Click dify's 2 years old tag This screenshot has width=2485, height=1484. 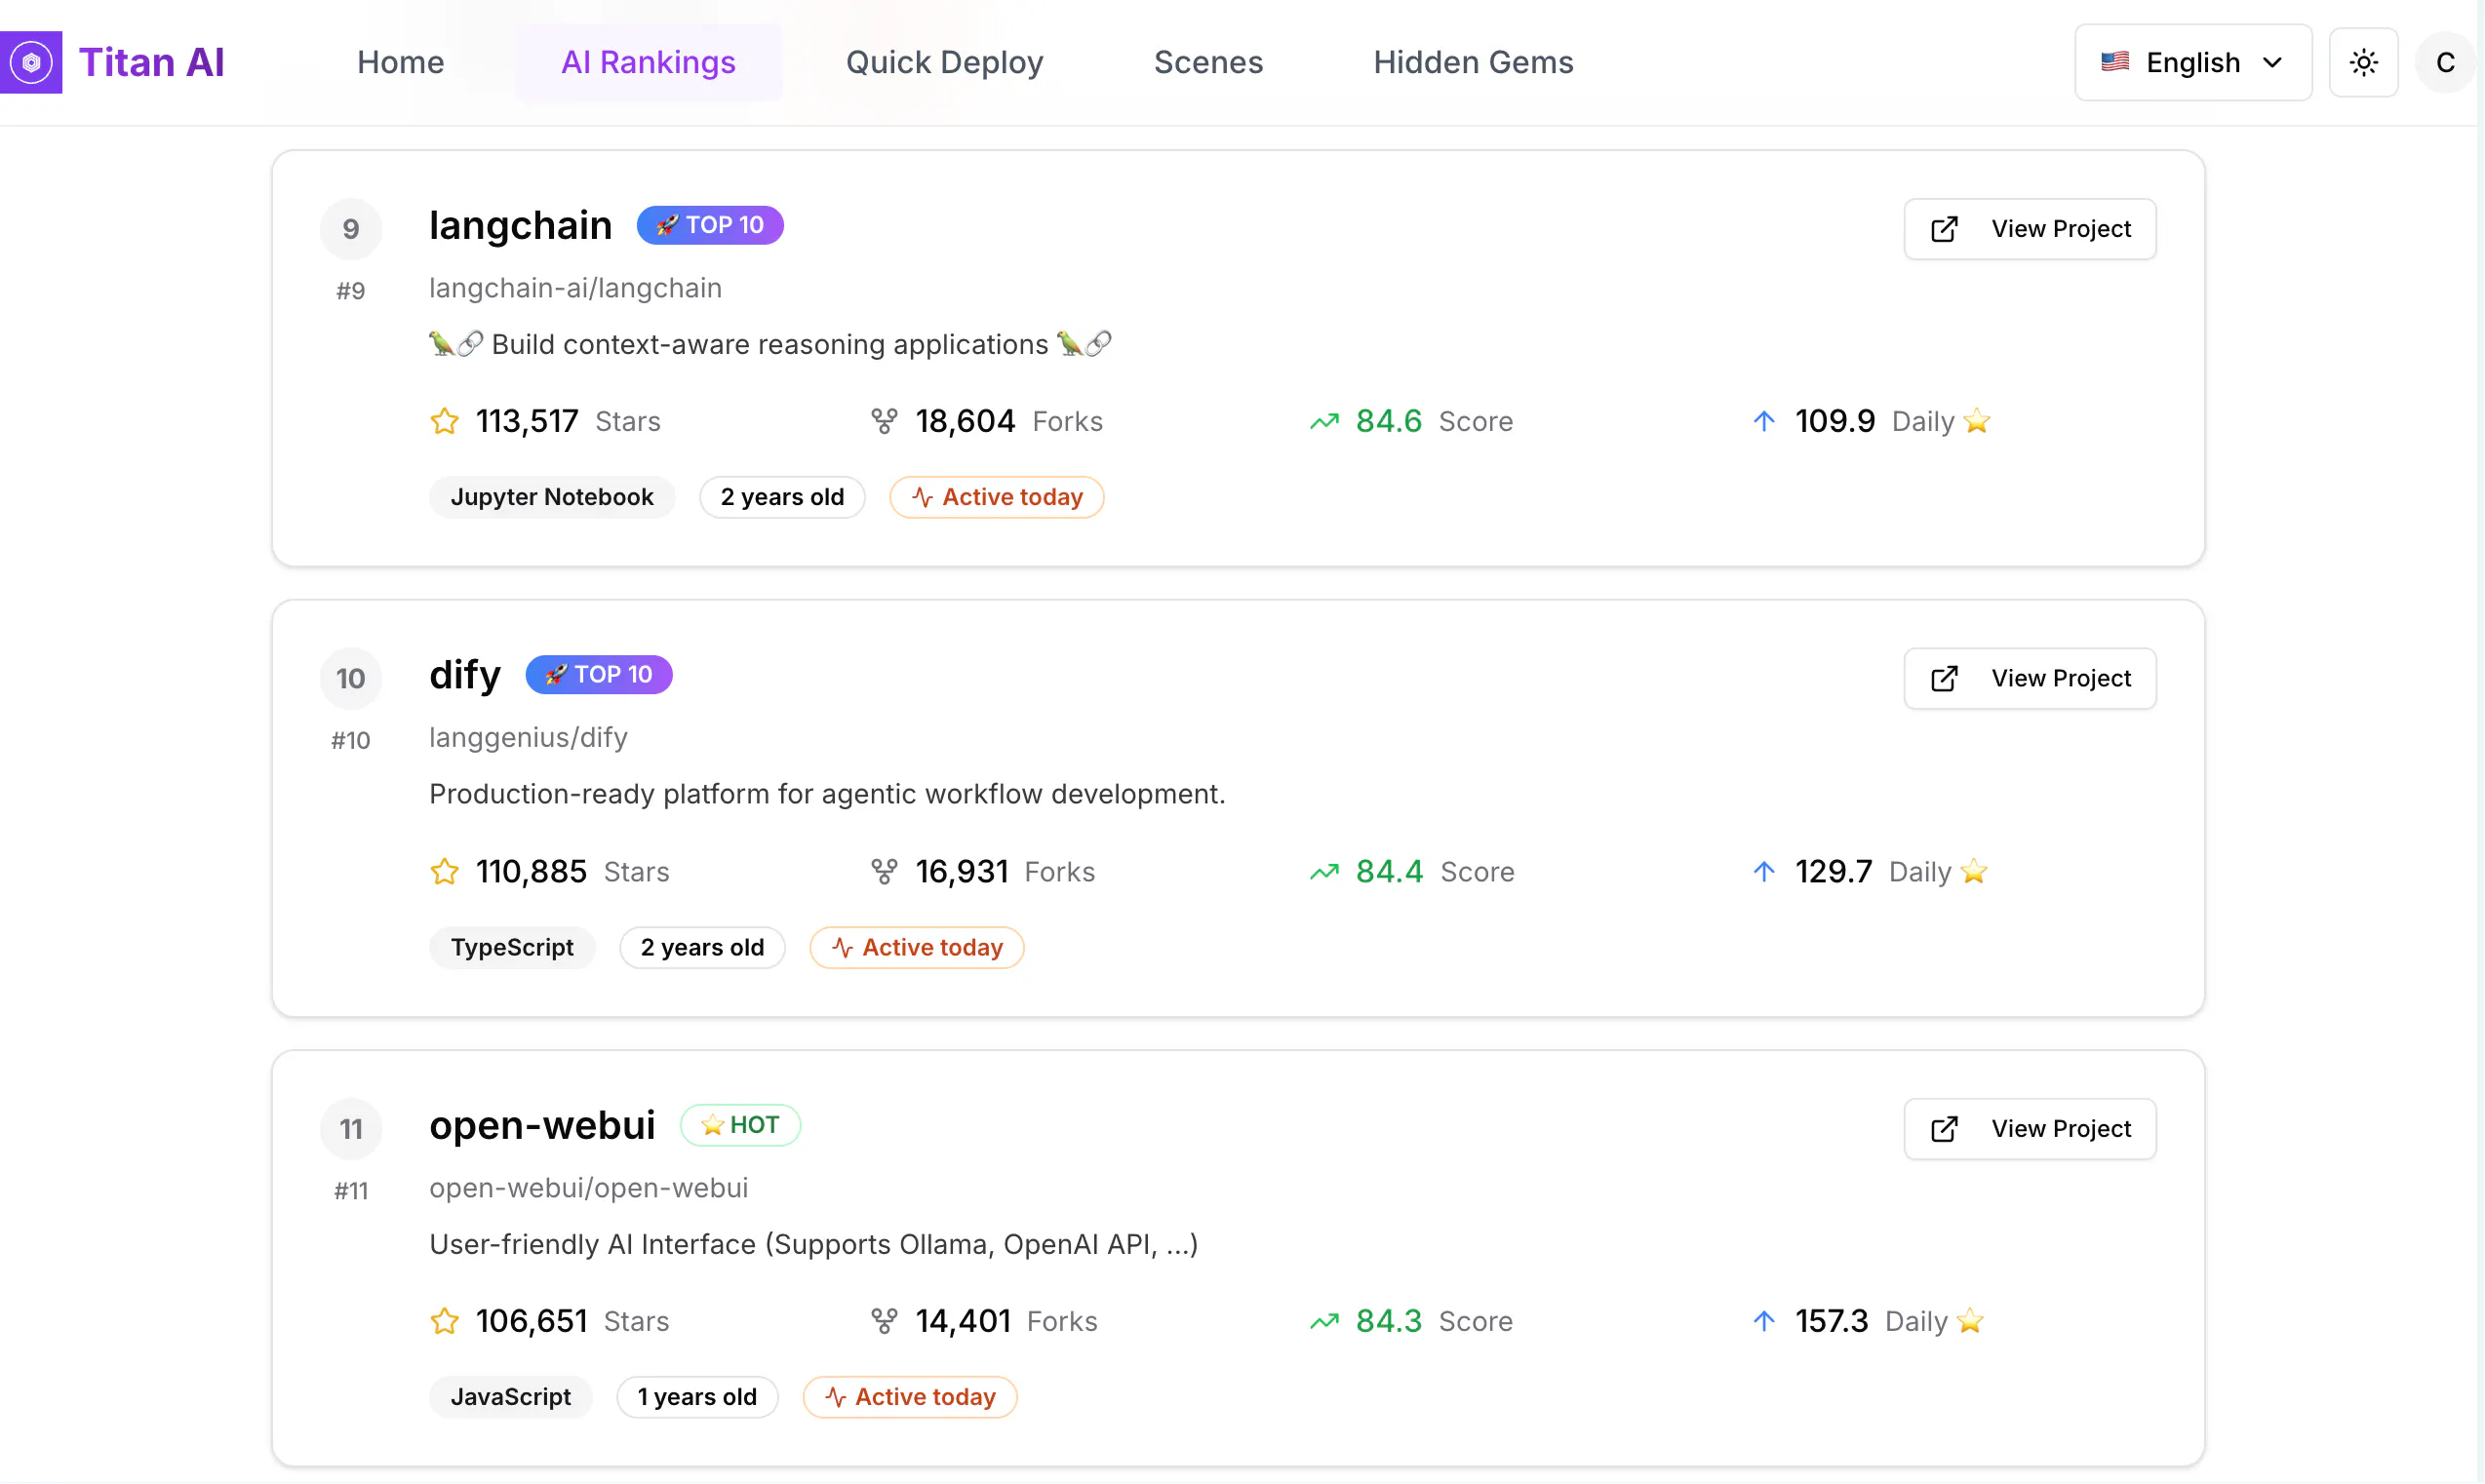[702, 947]
